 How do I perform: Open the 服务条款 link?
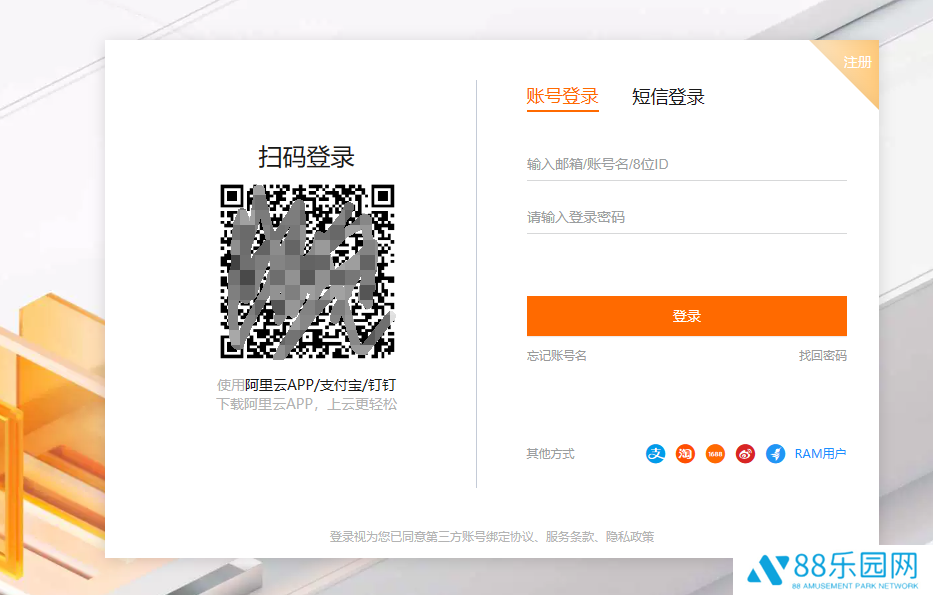coord(570,537)
